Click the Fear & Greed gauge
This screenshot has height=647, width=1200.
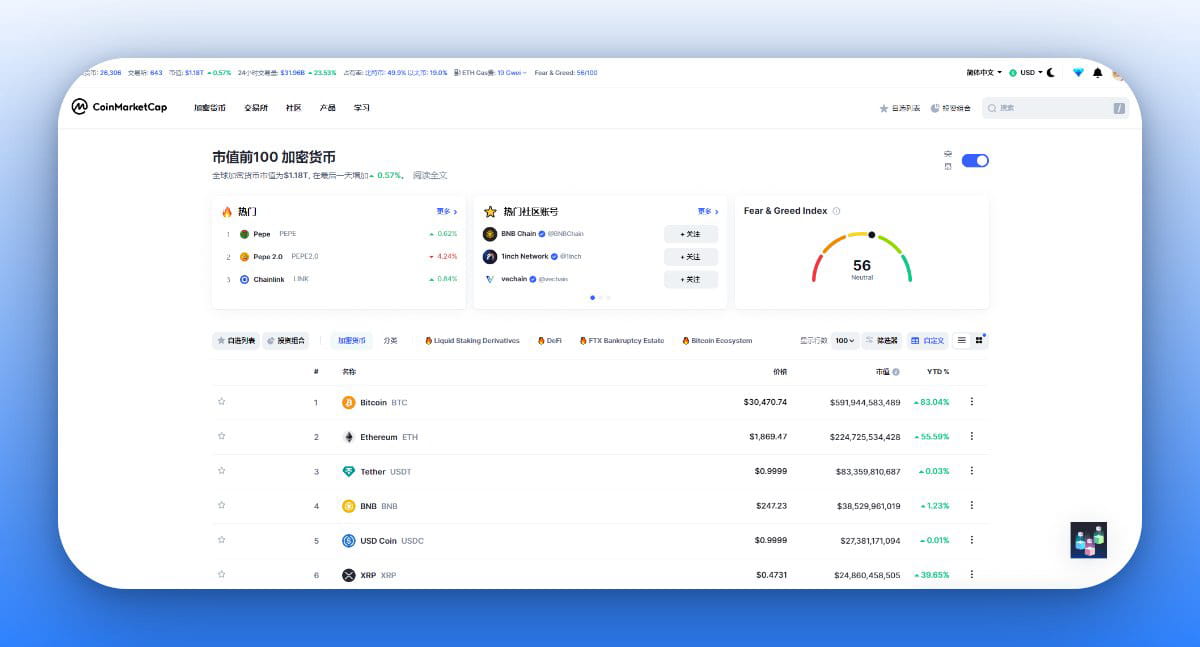click(862, 258)
